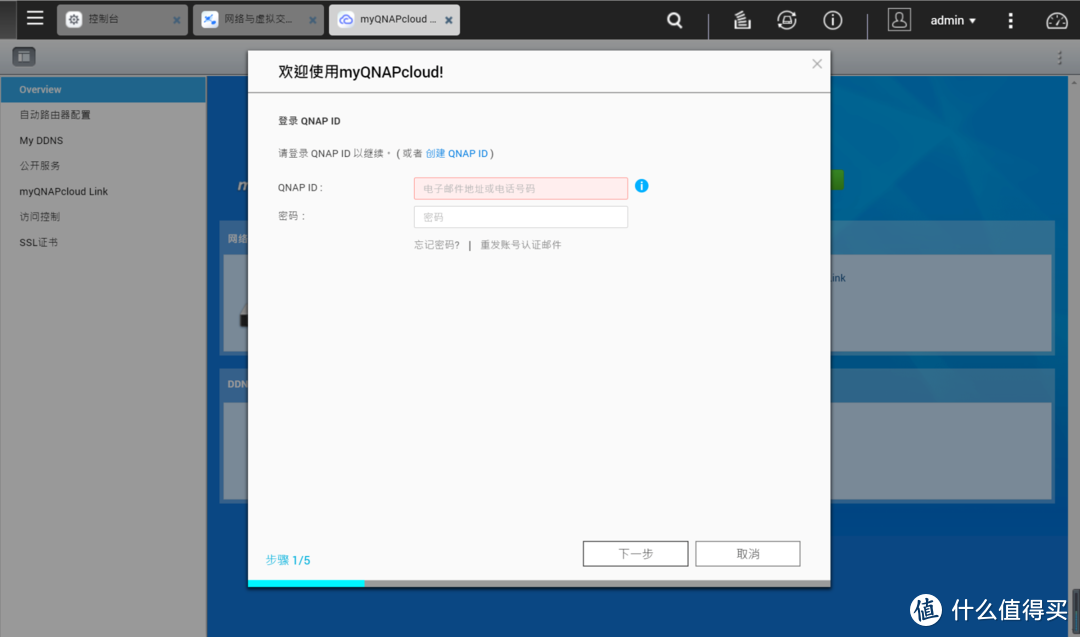Open the main hamburger menu
The image size is (1080, 637).
(35, 19)
